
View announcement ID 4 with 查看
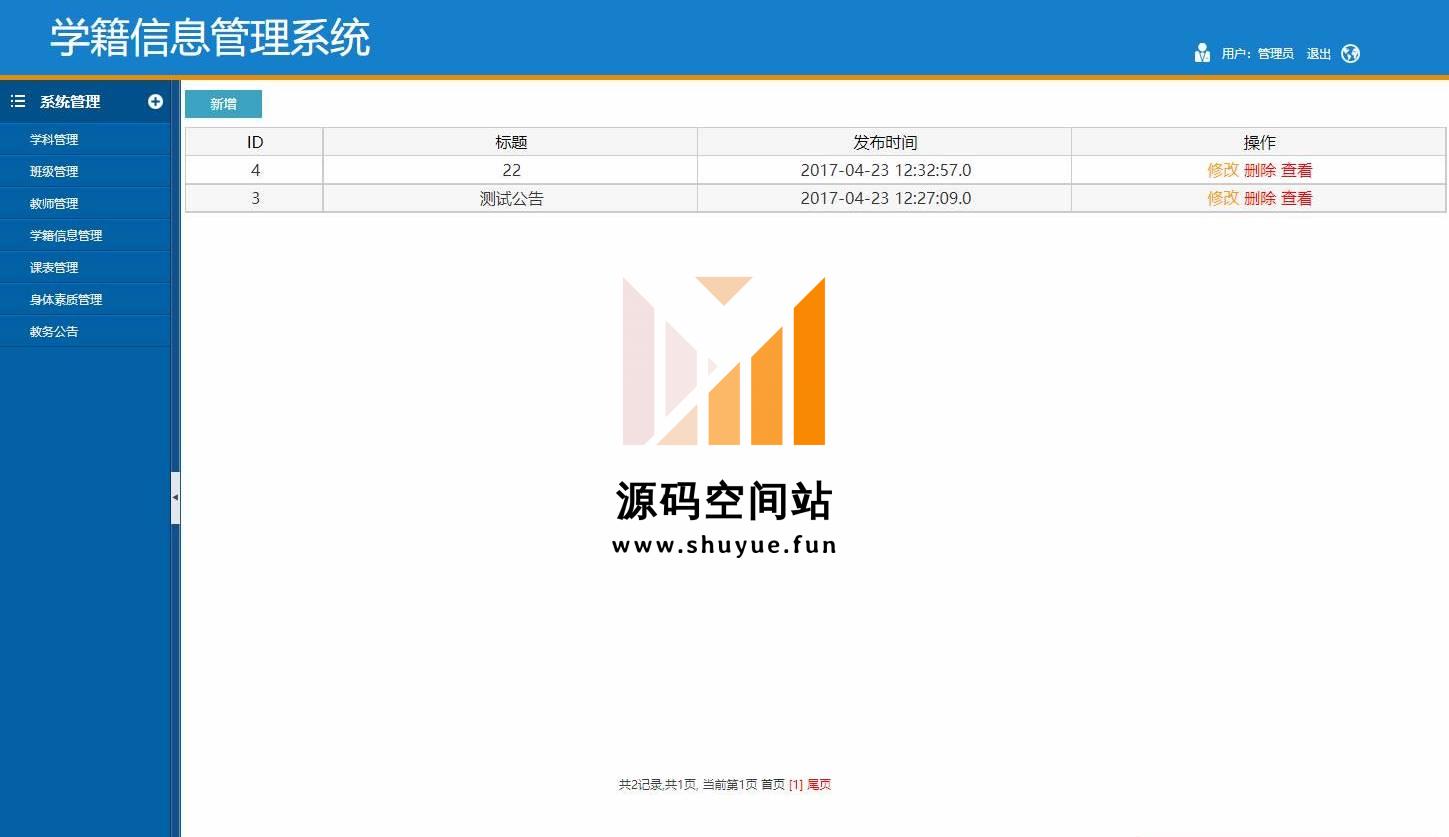(x=1296, y=170)
